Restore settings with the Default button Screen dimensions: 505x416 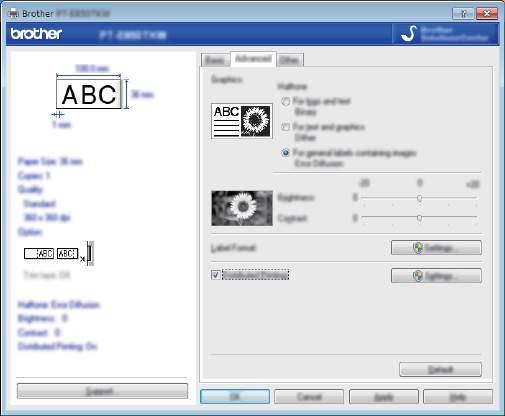pos(440,370)
